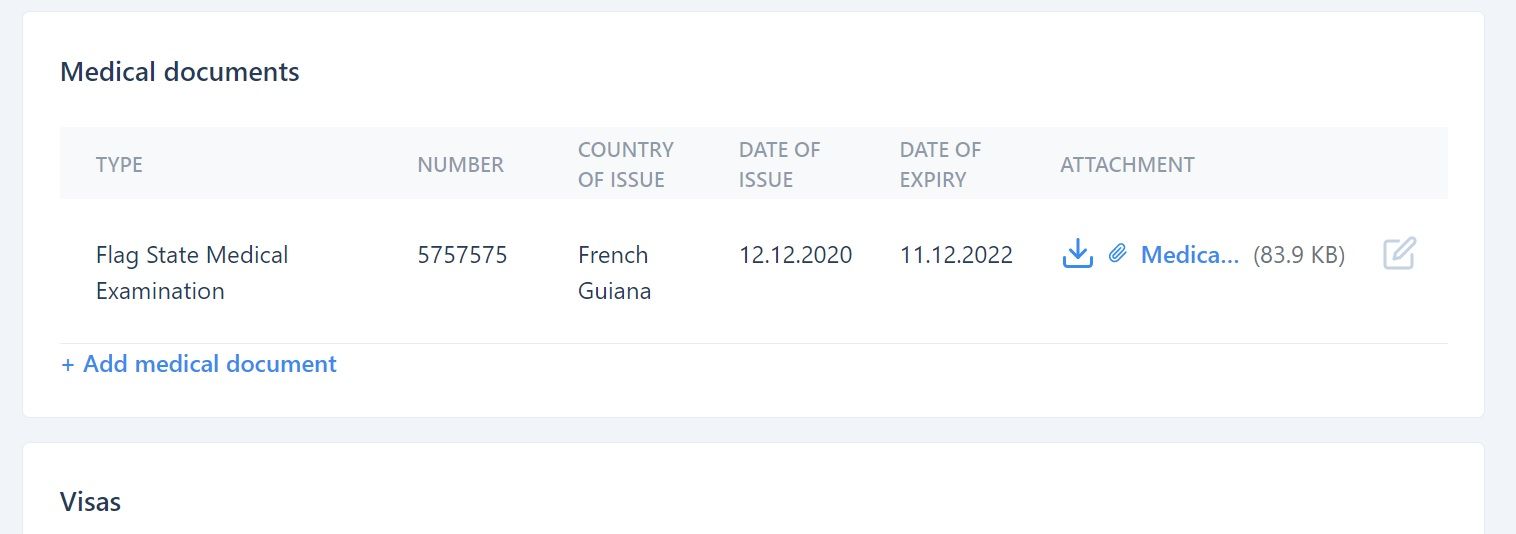Select the expiry date 11.12.2022

pos(956,255)
